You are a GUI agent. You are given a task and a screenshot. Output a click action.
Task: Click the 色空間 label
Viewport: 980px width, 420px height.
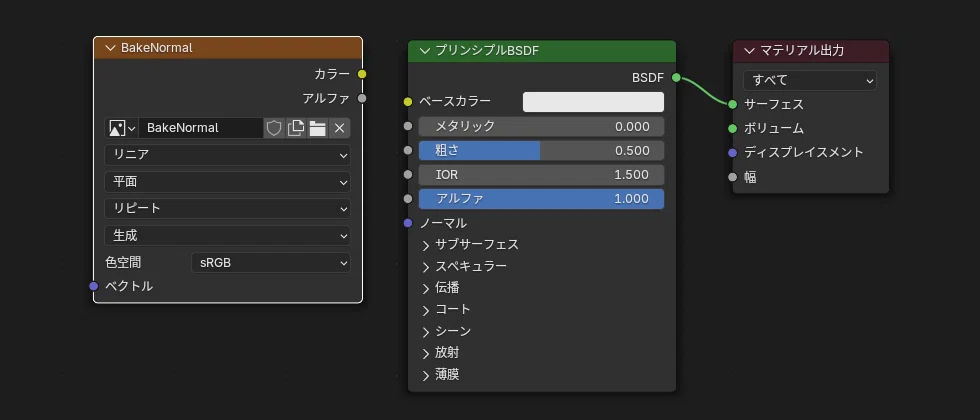click(x=123, y=263)
